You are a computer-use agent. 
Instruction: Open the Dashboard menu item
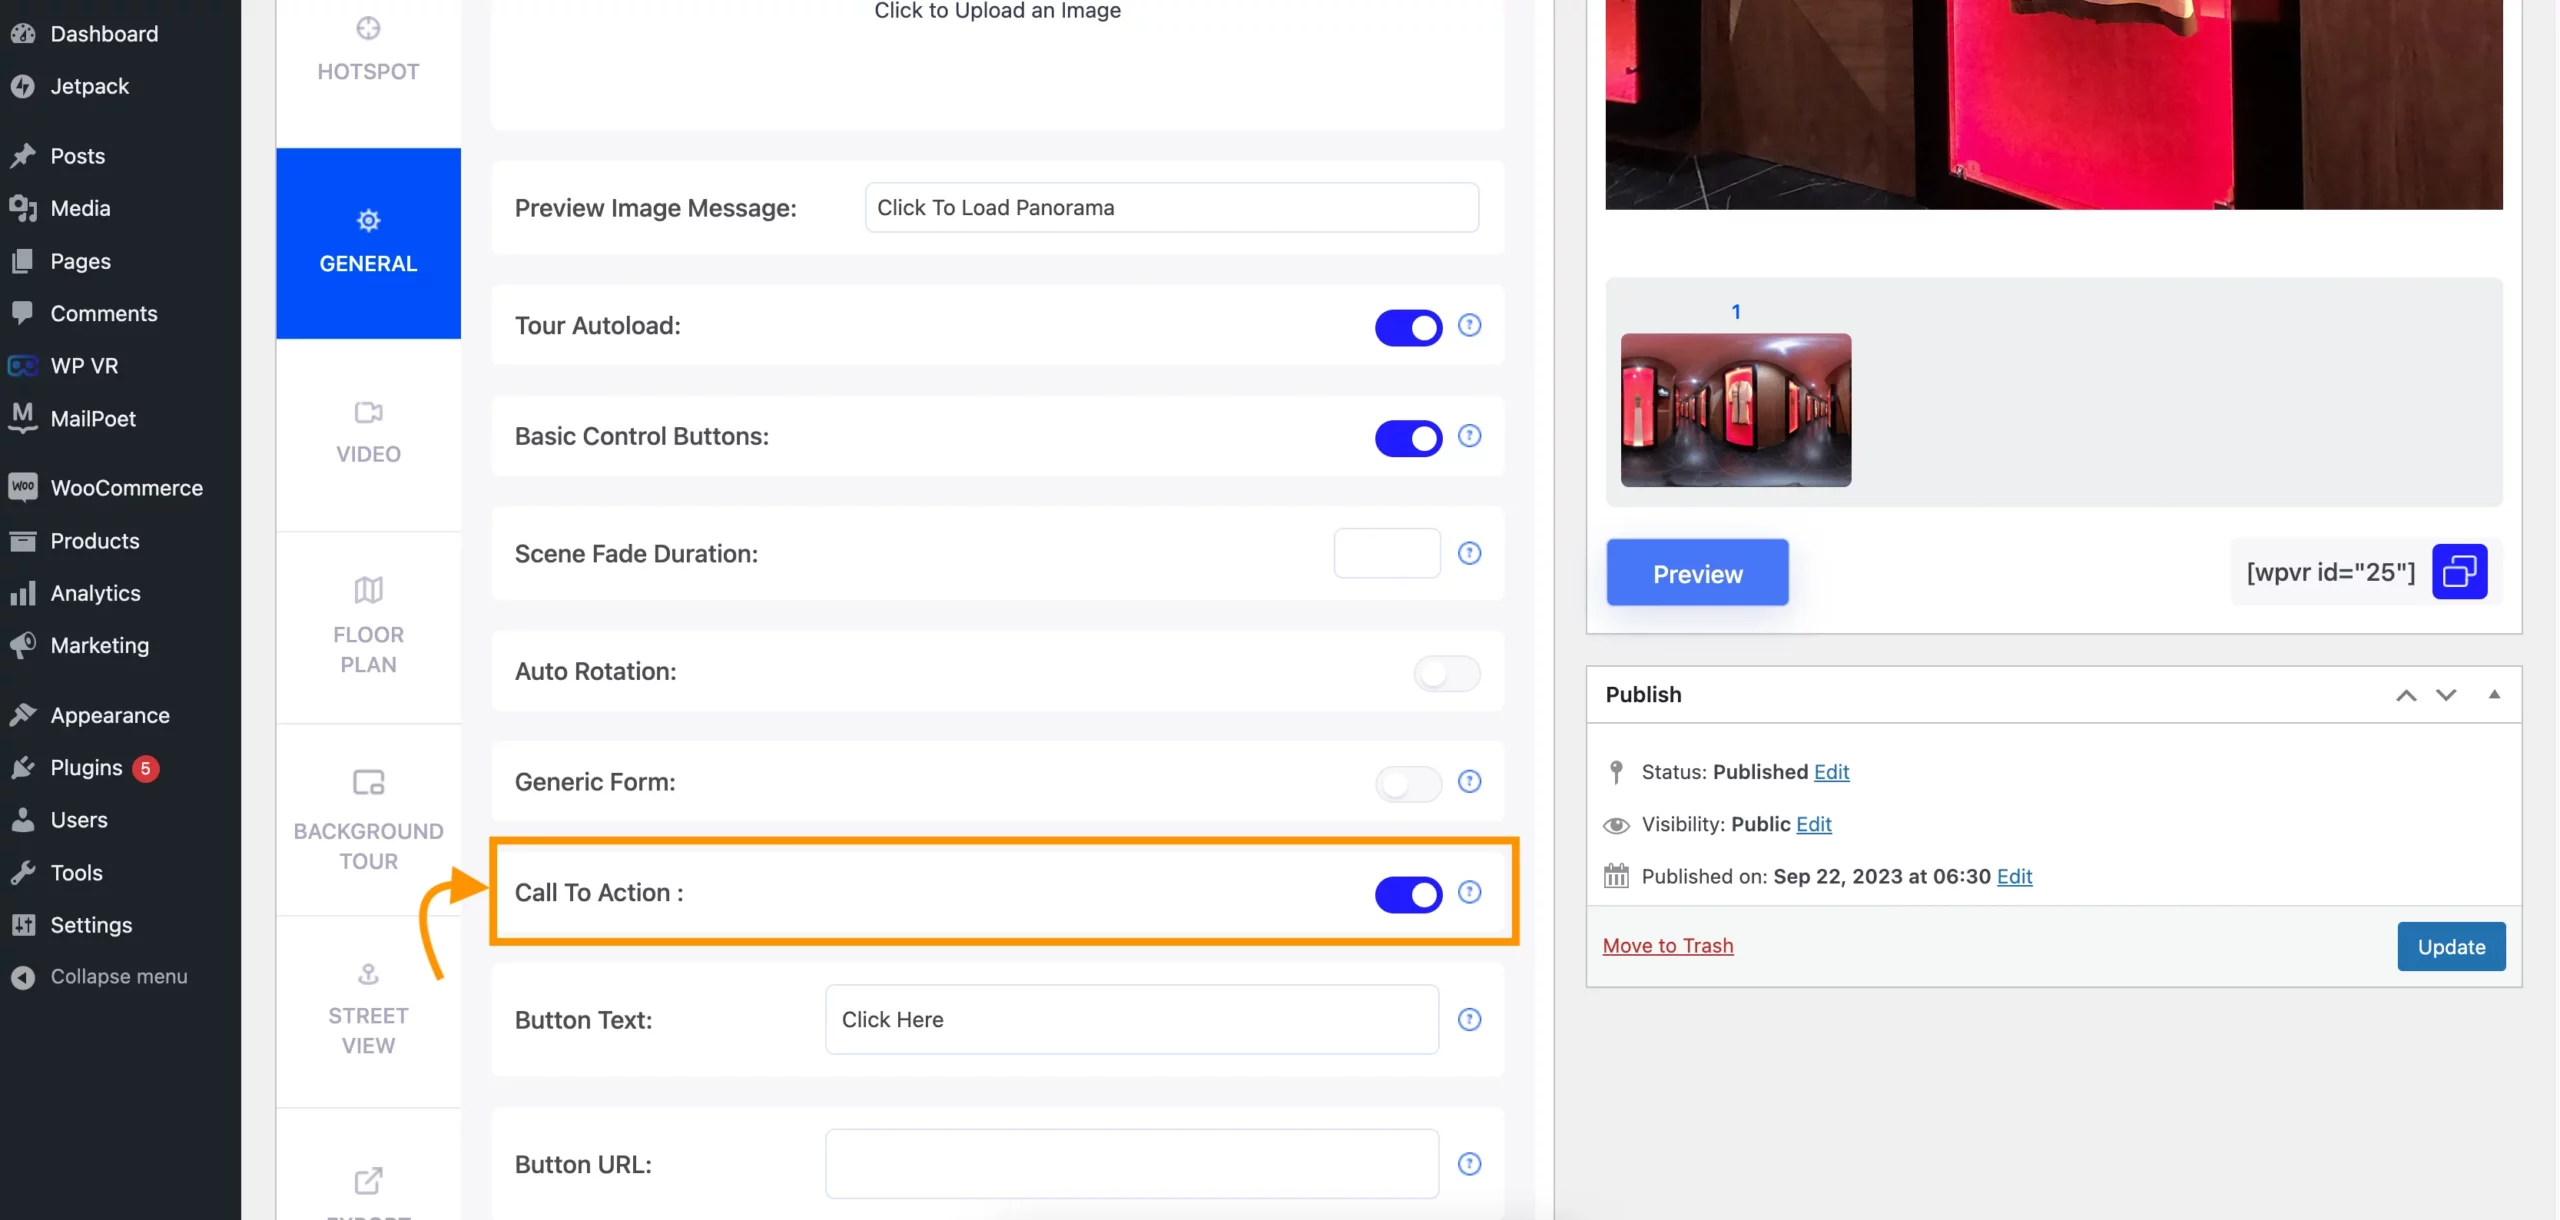(103, 33)
